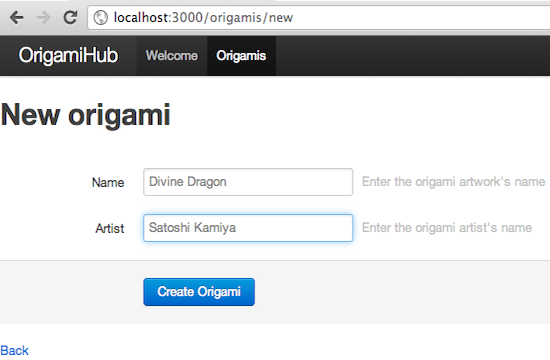
Task: Click the empty dark navbar right of Origamis
Action: pyautogui.click(x=412, y=55)
